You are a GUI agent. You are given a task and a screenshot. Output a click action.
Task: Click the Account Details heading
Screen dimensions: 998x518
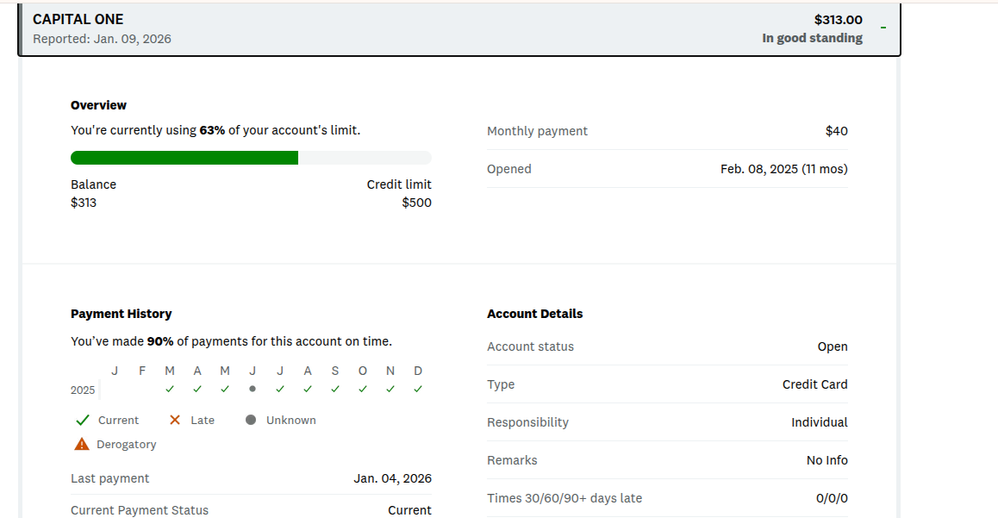pyautogui.click(x=535, y=314)
